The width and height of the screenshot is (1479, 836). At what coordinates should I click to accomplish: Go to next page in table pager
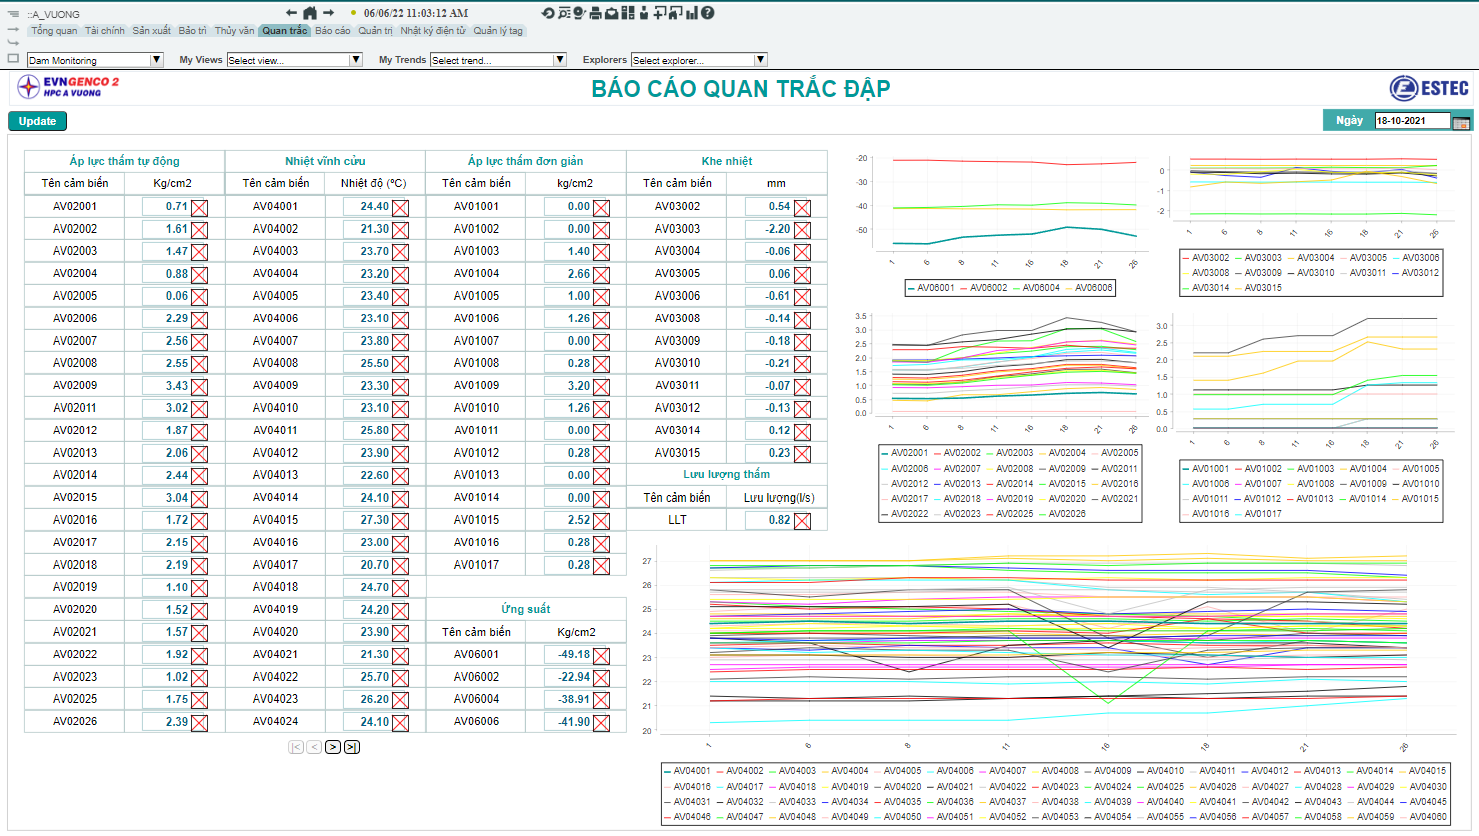click(x=333, y=747)
